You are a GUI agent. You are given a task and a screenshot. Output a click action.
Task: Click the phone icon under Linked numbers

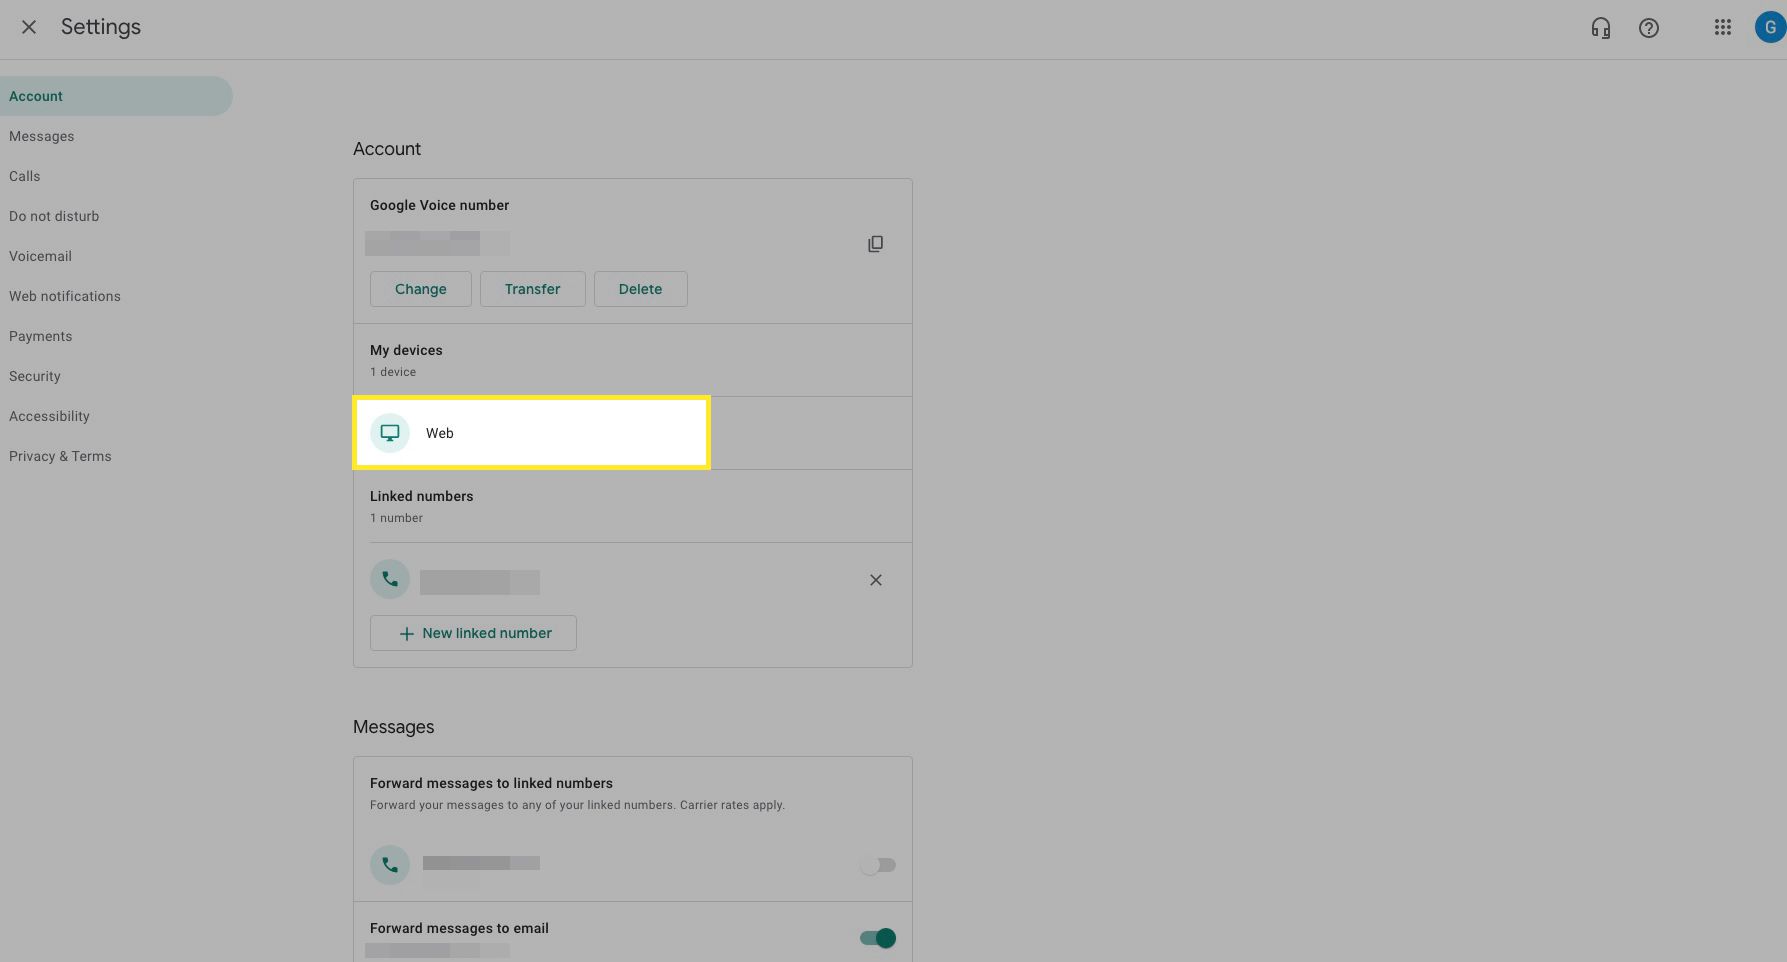[390, 579]
